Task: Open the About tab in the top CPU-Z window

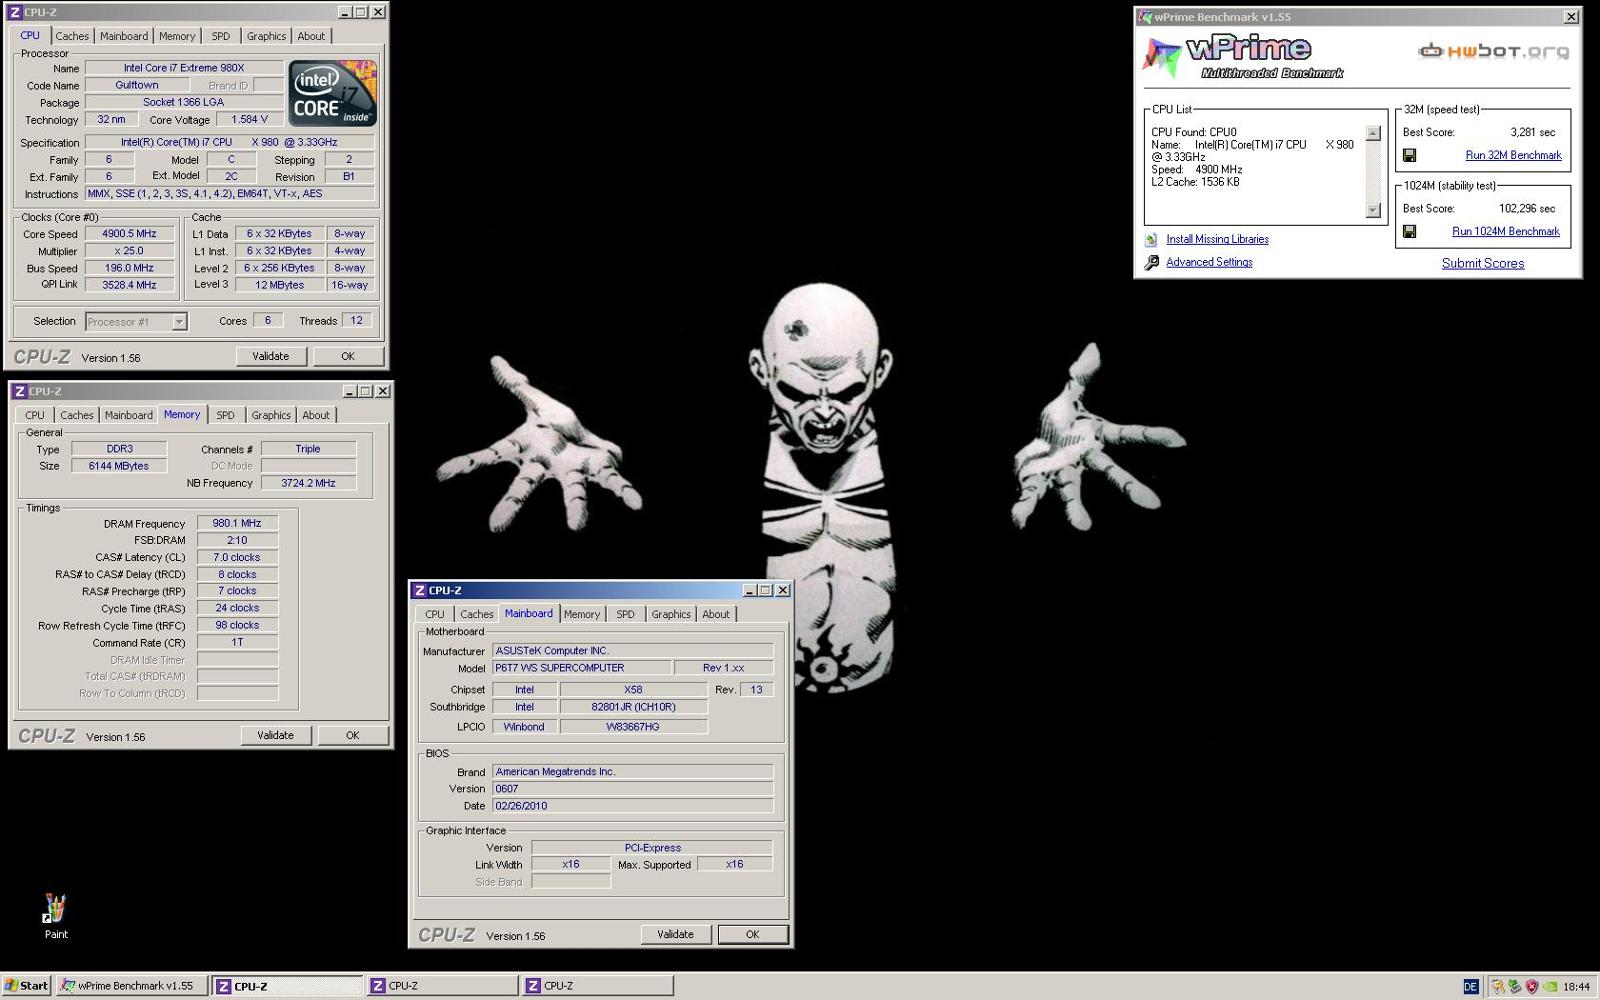Action: point(311,36)
